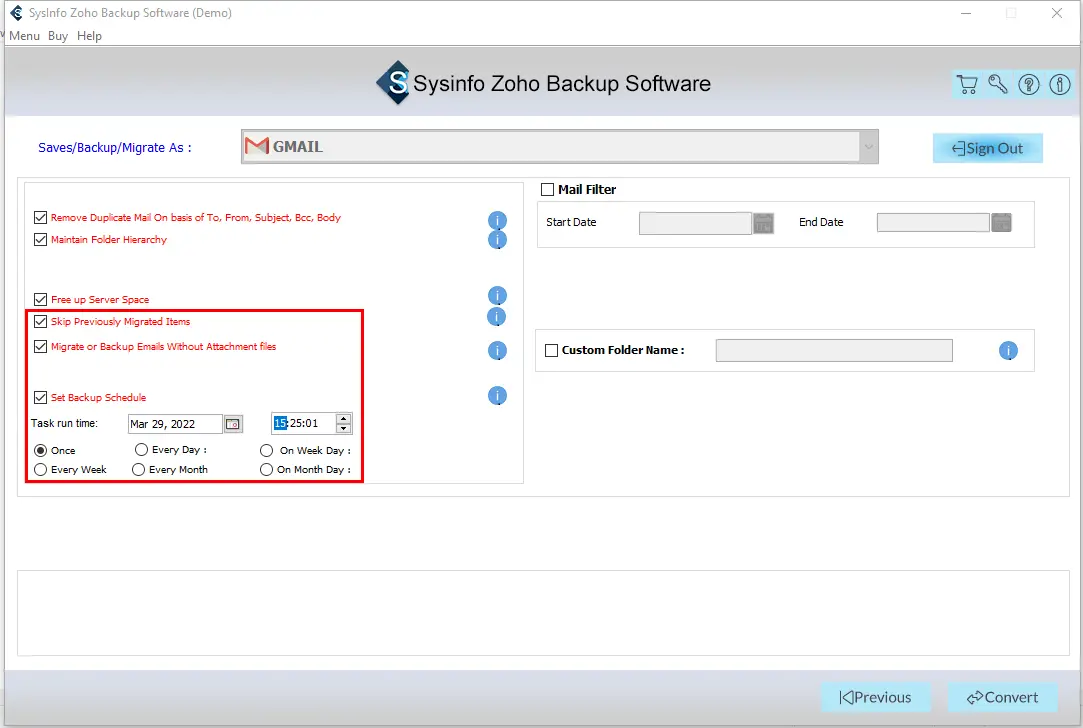
Task: Close the application window
Action: point(1057,13)
